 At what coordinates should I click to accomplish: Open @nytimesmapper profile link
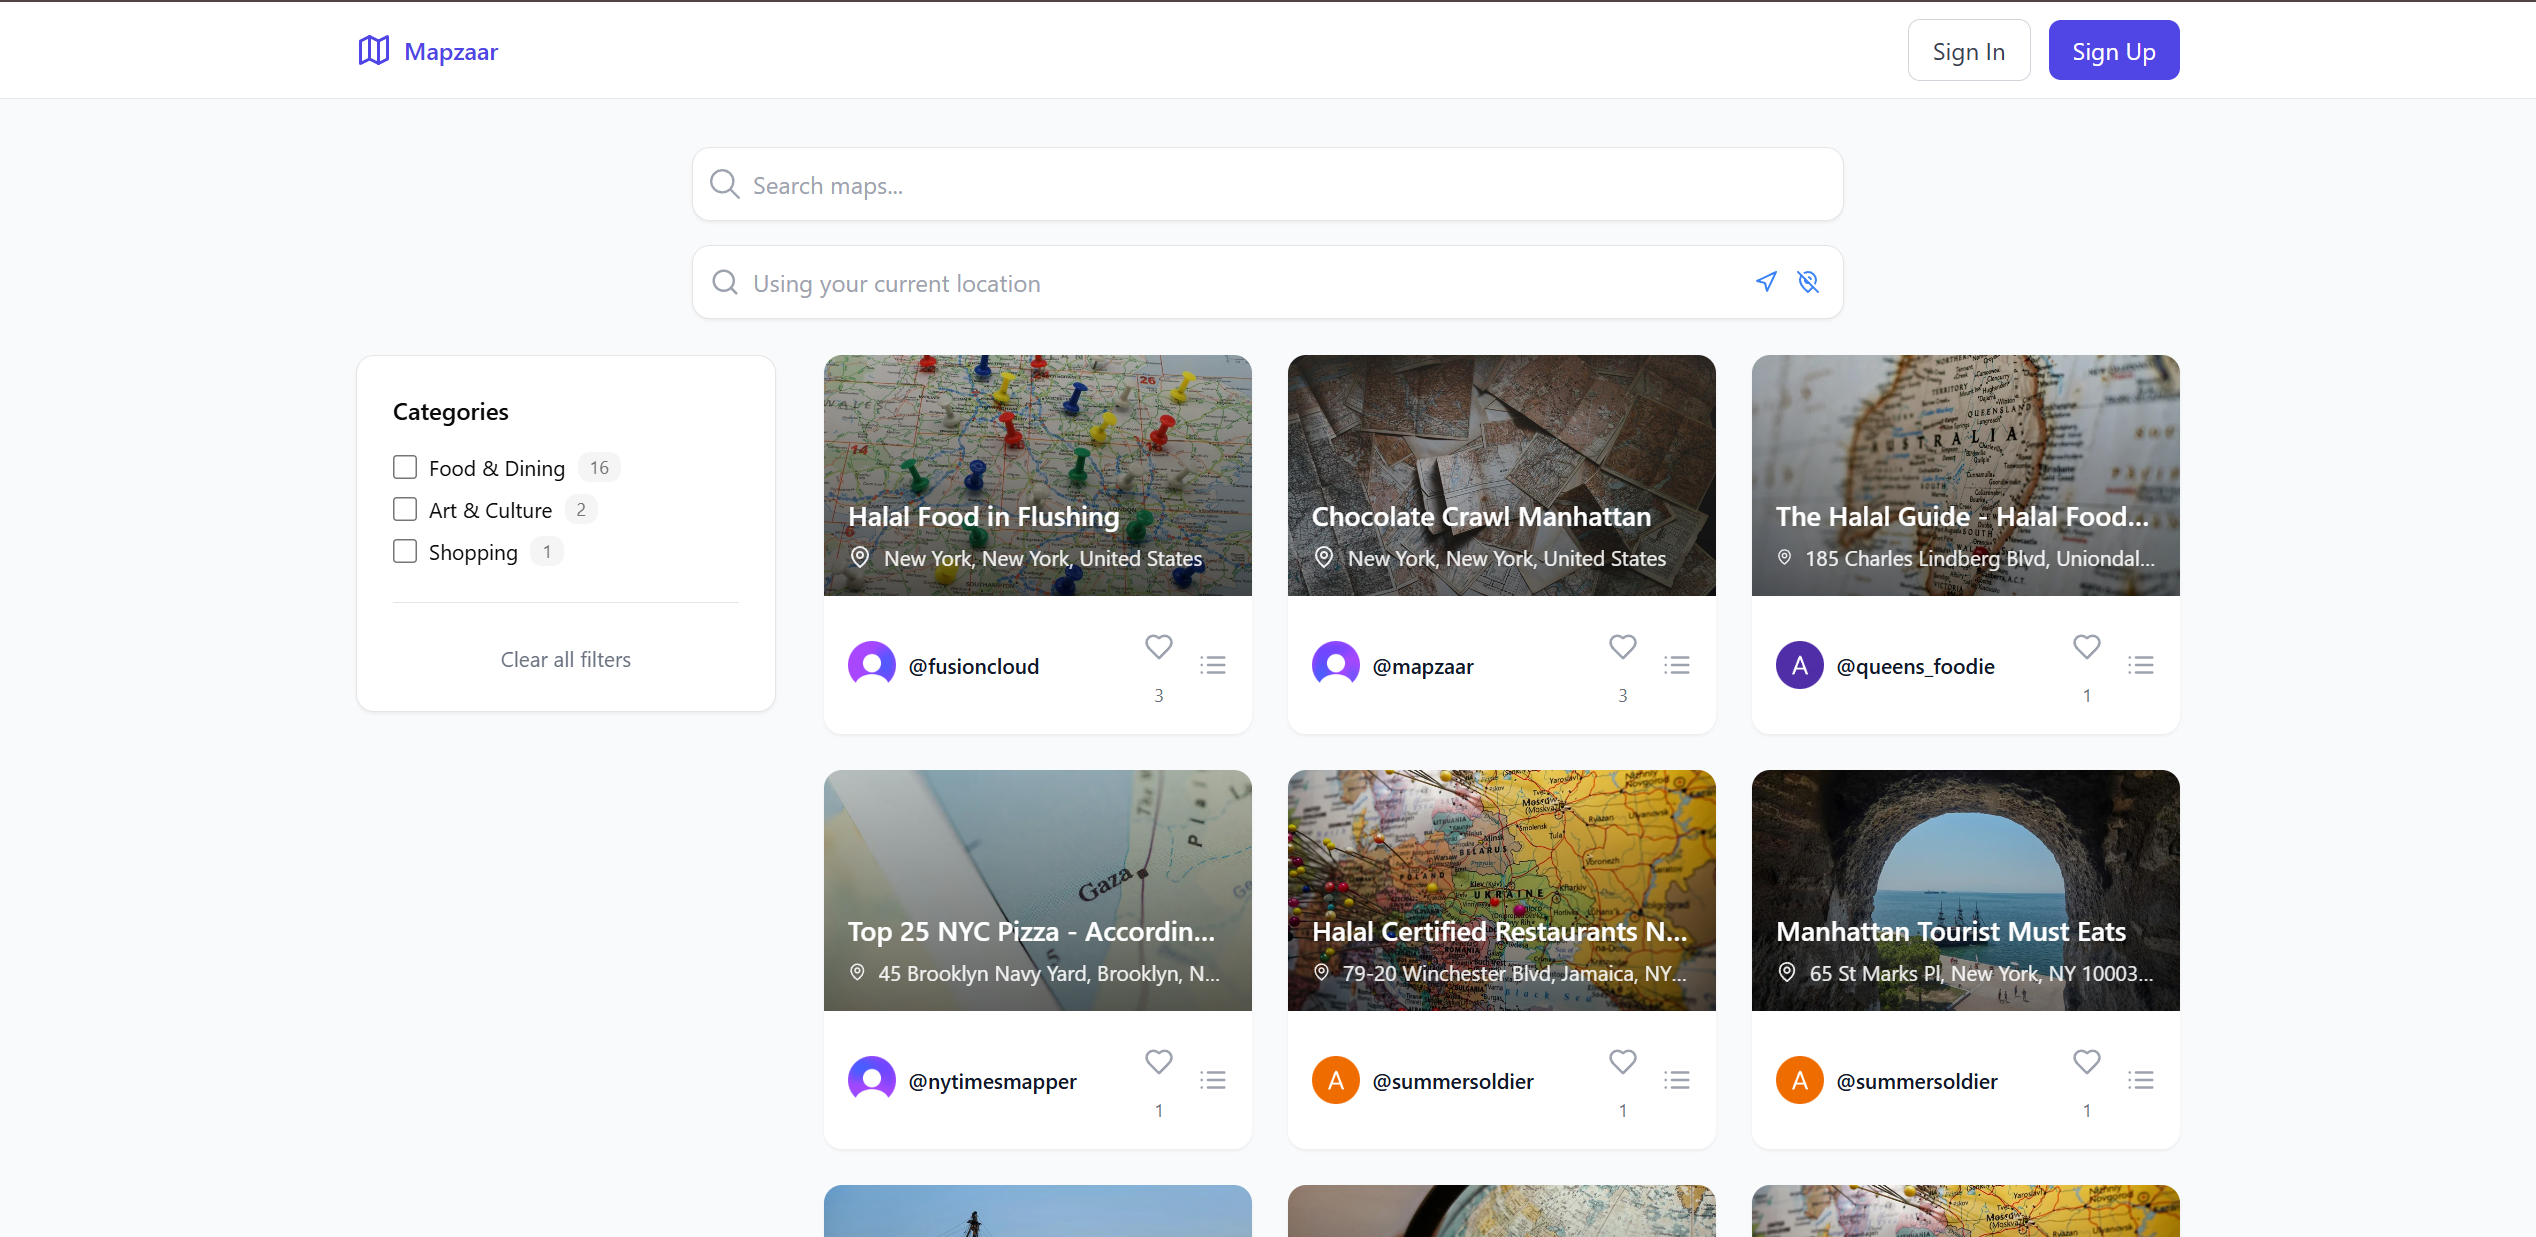pyautogui.click(x=992, y=1081)
